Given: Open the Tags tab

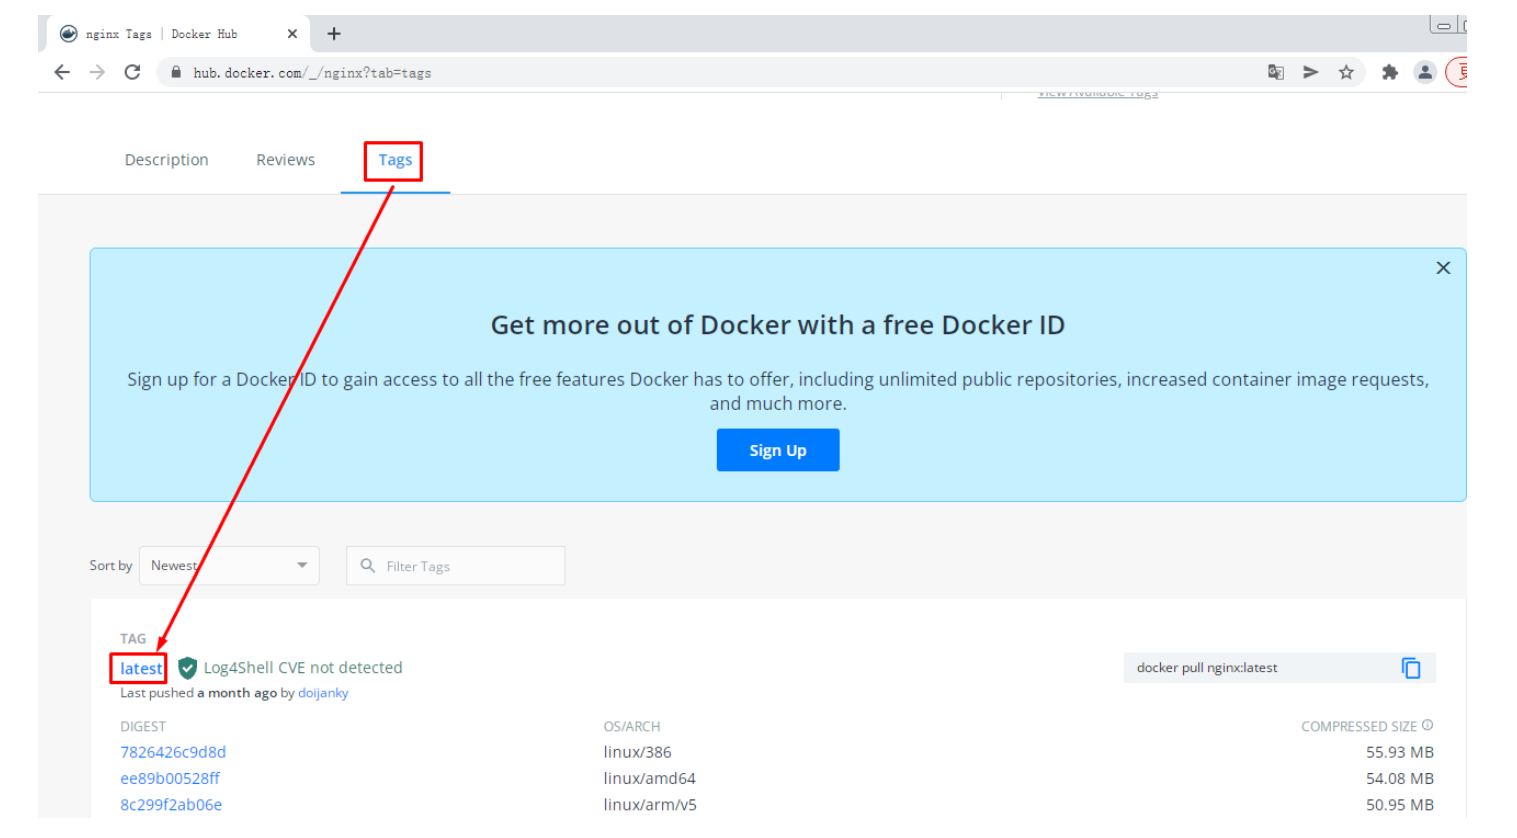Looking at the screenshot, I should [x=395, y=160].
